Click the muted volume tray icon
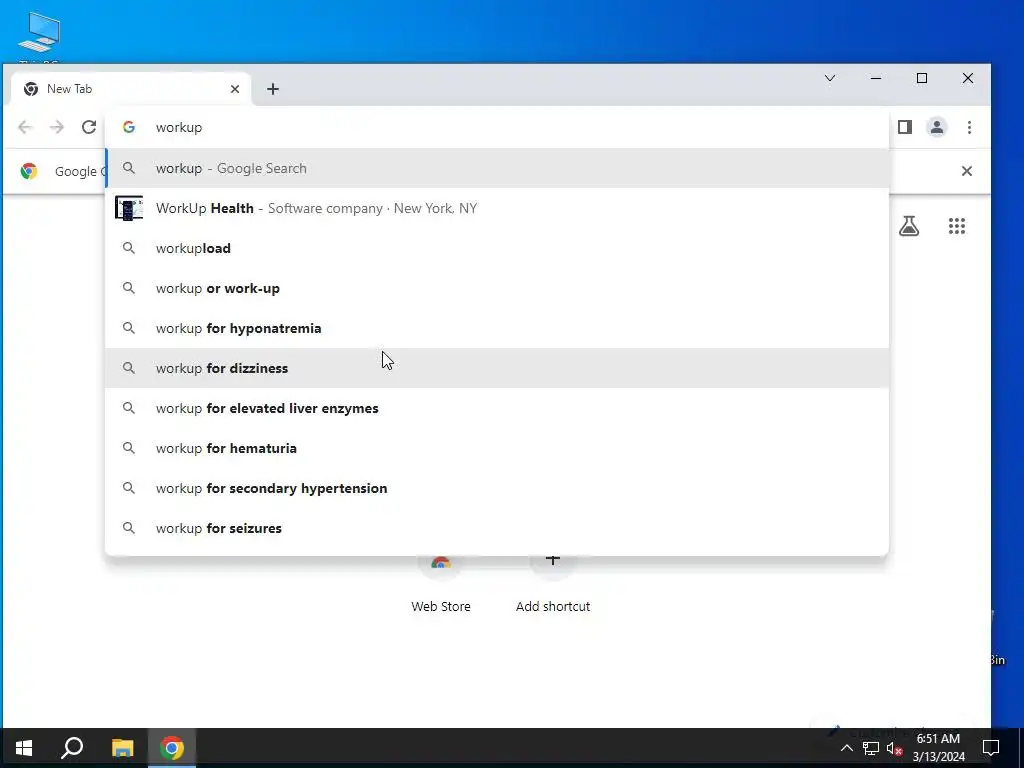The width and height of the screenshot is (1024, 768). pyautogui.click(x=895, y=748)
